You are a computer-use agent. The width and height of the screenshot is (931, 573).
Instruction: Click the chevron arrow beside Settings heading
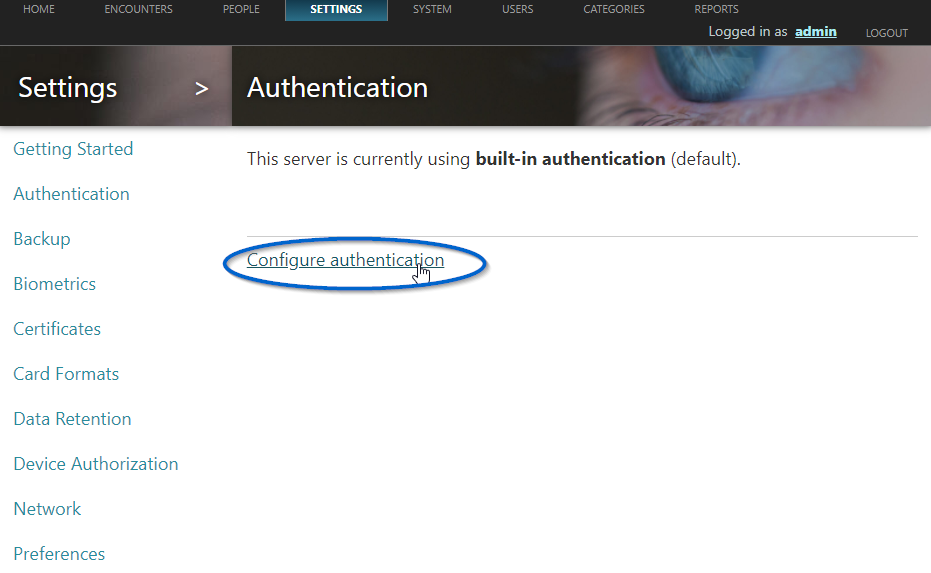tap(202, 89)
